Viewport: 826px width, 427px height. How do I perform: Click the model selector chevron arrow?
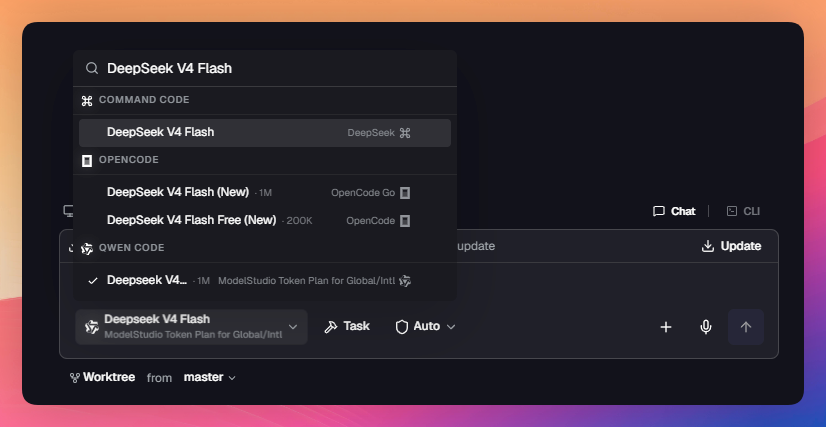point(293,327)
